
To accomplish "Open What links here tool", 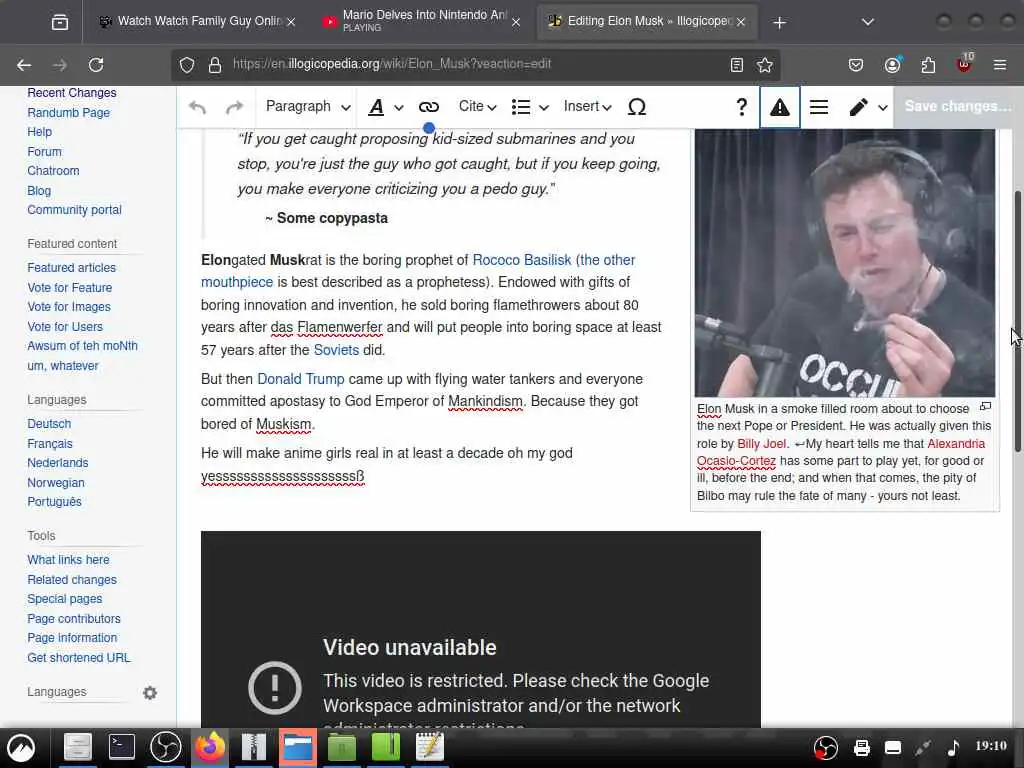I will (68, 560).
